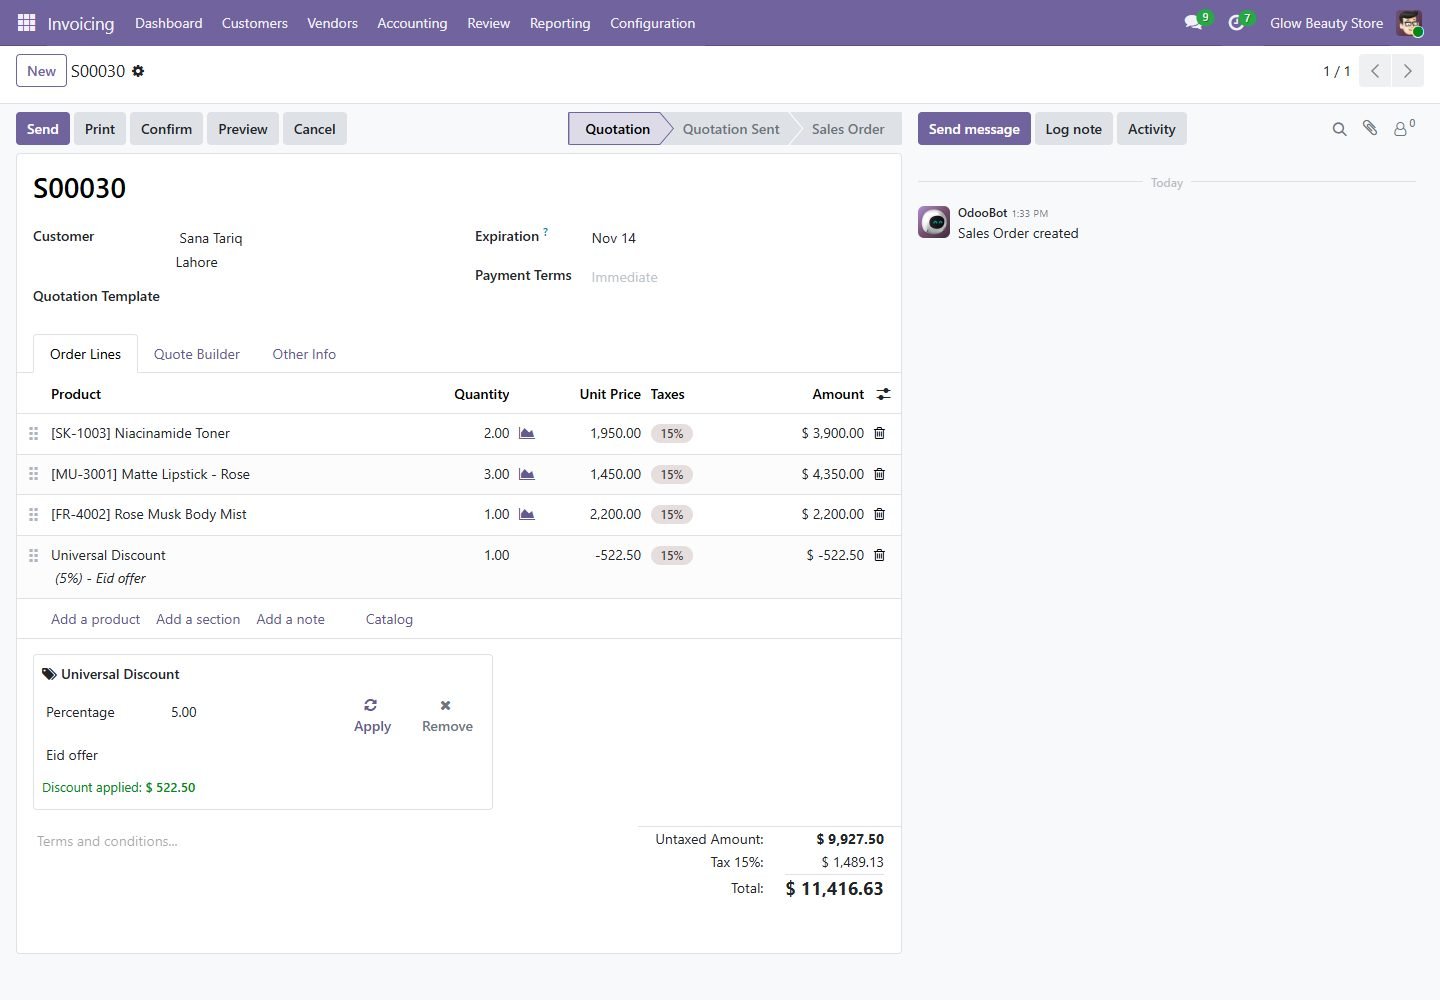The image size is (1440, 1000).
Task: Open the apps grid menu icon
Action: click(26, 22)
